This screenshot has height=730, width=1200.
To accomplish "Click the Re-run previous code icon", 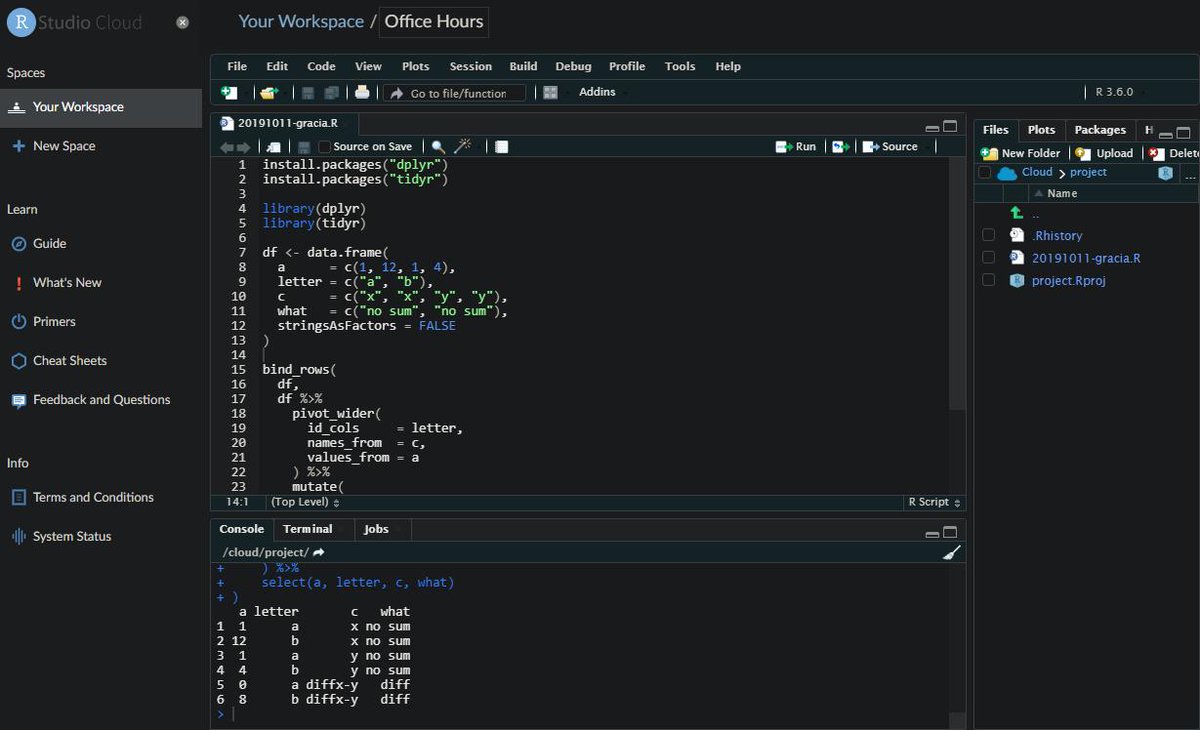I will tap(841, 147).
